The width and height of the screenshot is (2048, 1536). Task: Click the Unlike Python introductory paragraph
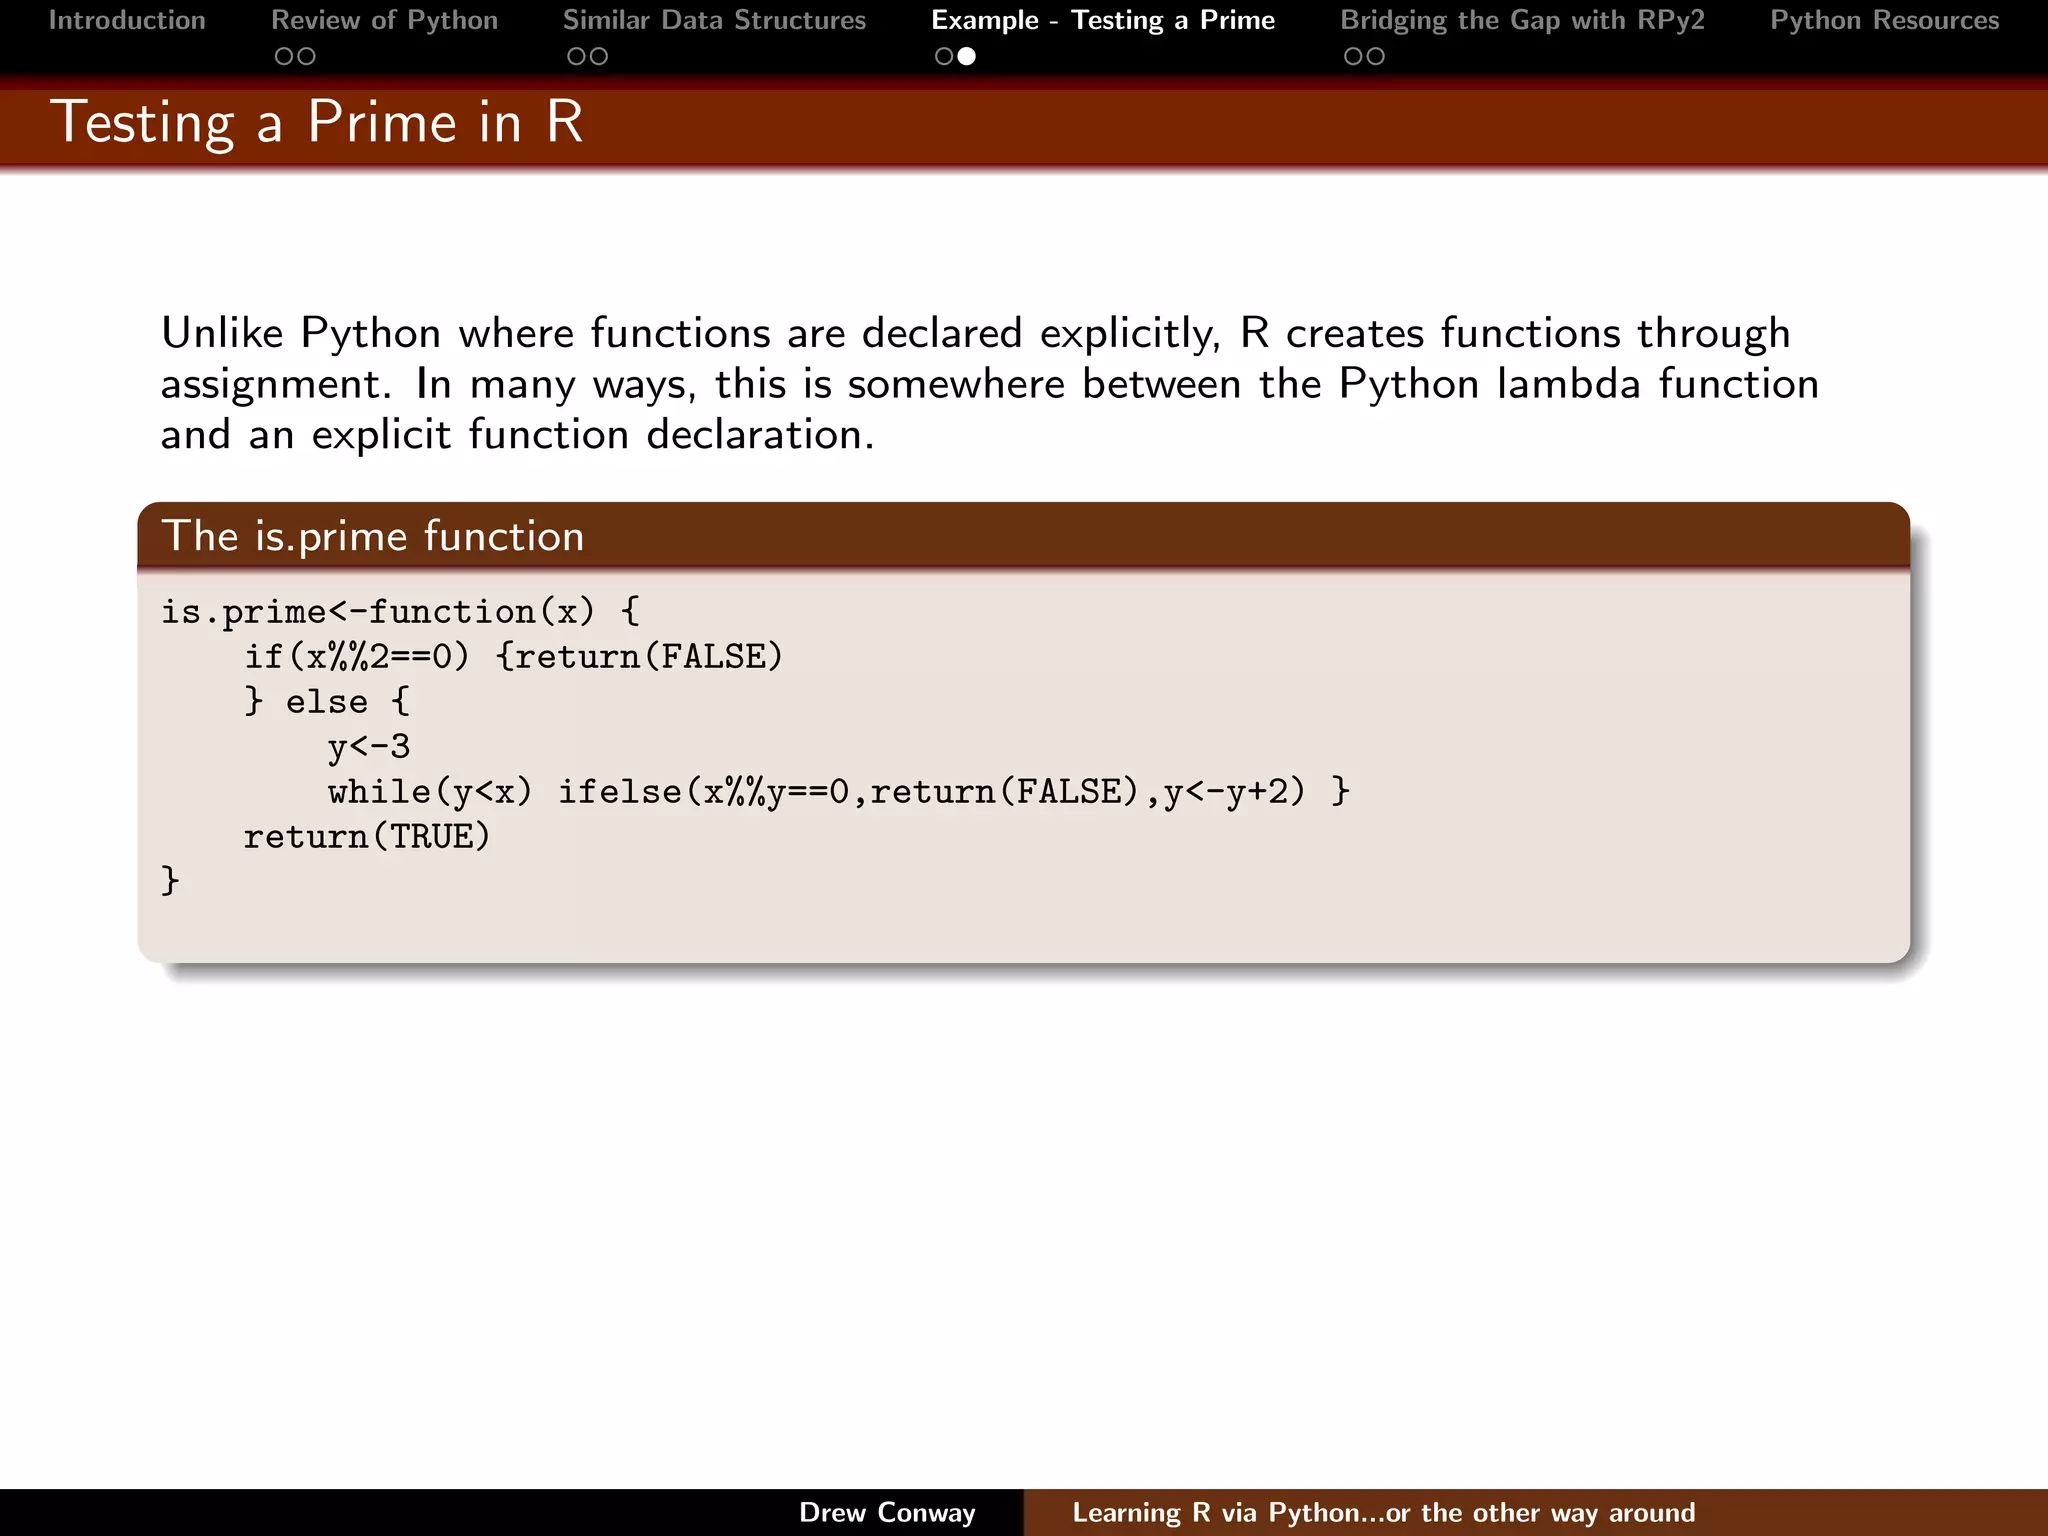pyautogui.click(x=988, y=384)
